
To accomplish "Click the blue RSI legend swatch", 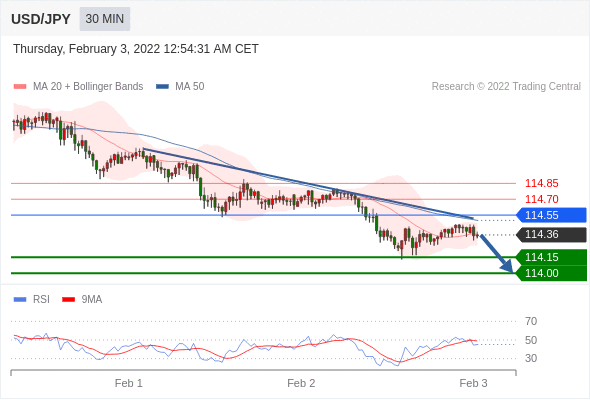I will (20, 300).
